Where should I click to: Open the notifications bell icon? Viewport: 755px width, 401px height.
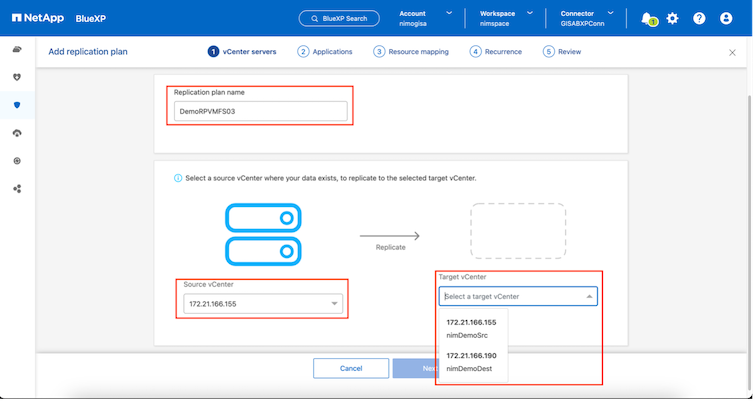(x=647, y=18)
